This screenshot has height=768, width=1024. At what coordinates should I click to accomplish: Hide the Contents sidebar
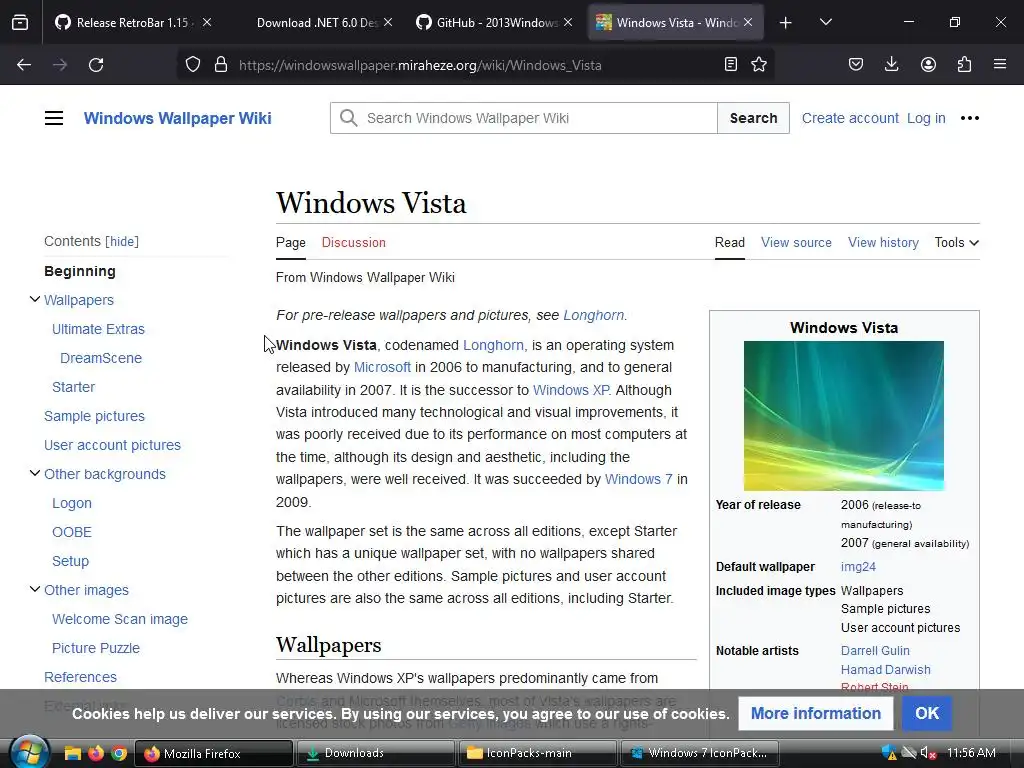[x=122, y=242]
